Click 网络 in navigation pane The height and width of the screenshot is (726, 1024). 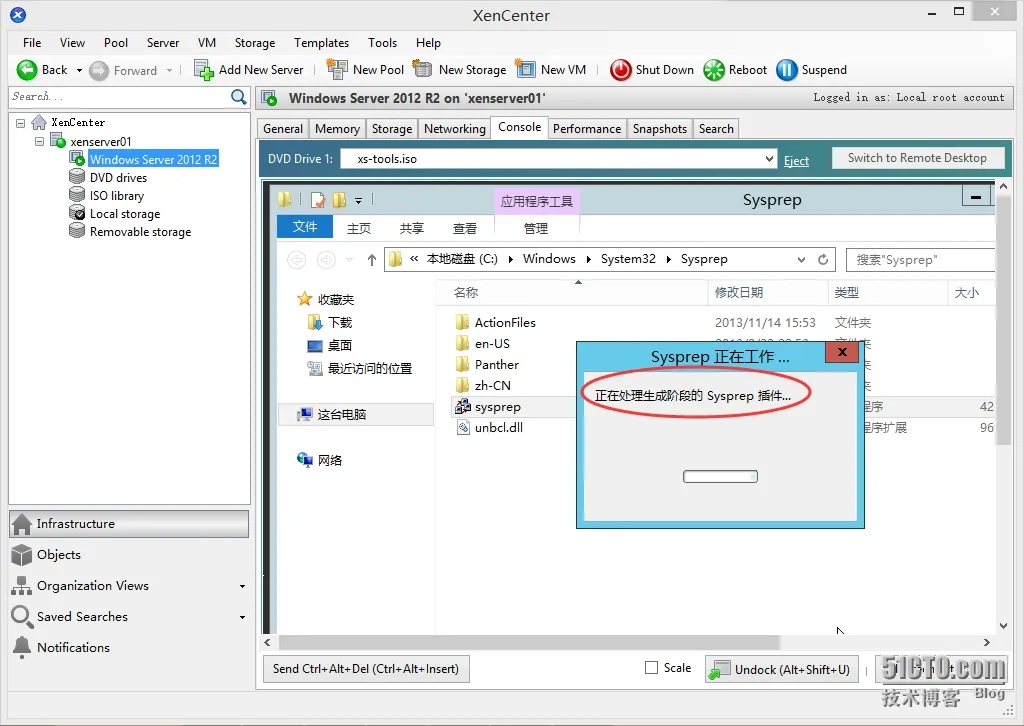coord(330,461)
